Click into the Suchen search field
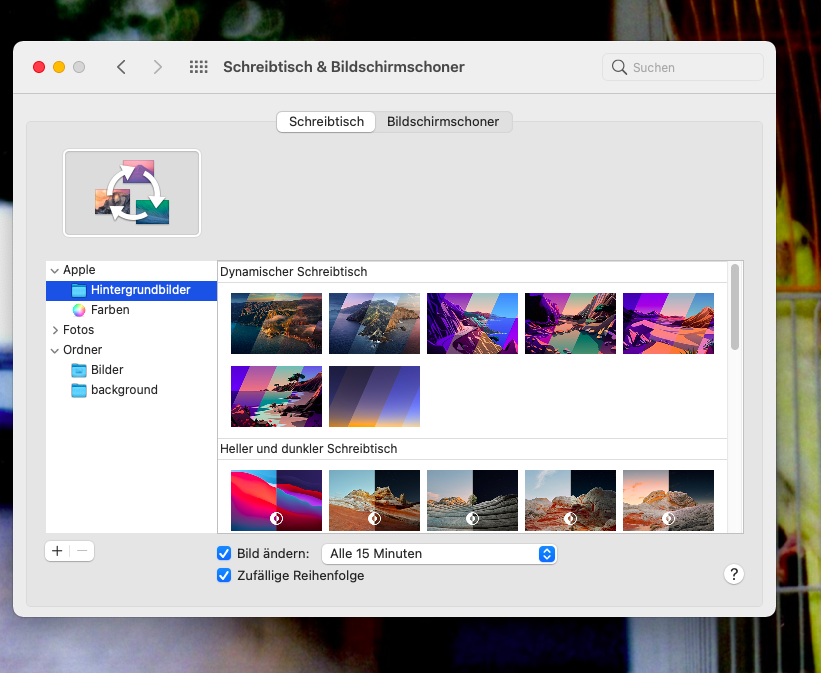The width and height of the screenshot is (821, 673). pos(683,67)
